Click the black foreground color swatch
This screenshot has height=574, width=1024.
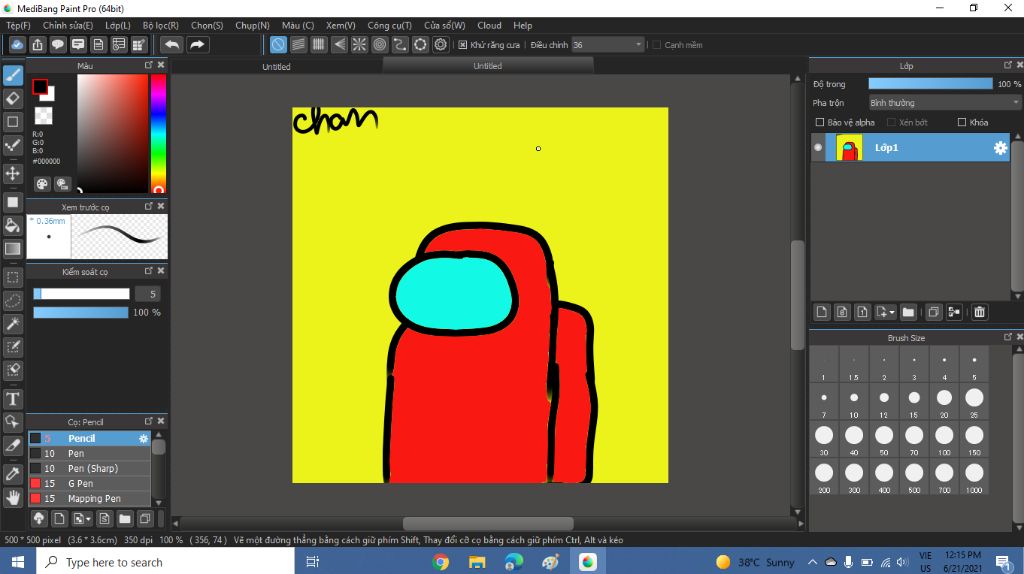pyautogui.click(x=39, y=86)
